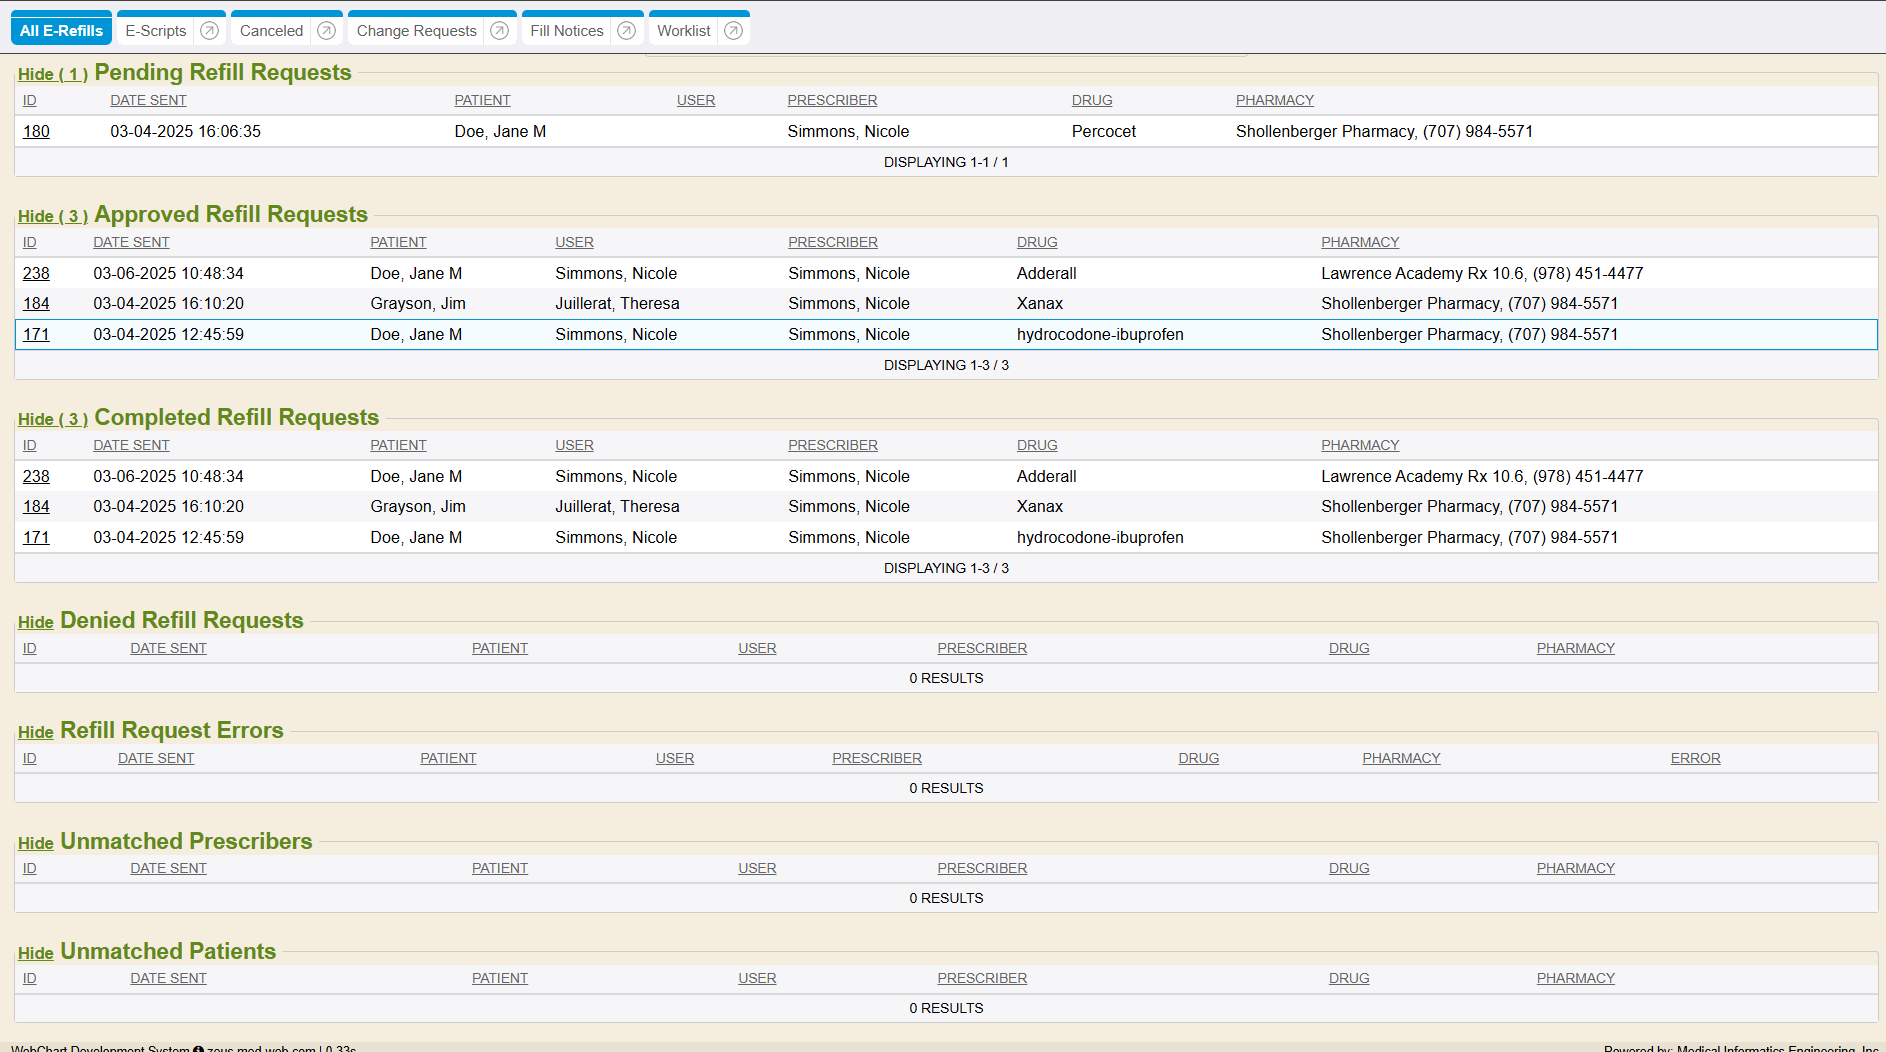Click pop-out icon next to Fill Notices
This screenshot has height=1052, width=1886.
coord(627,31)
